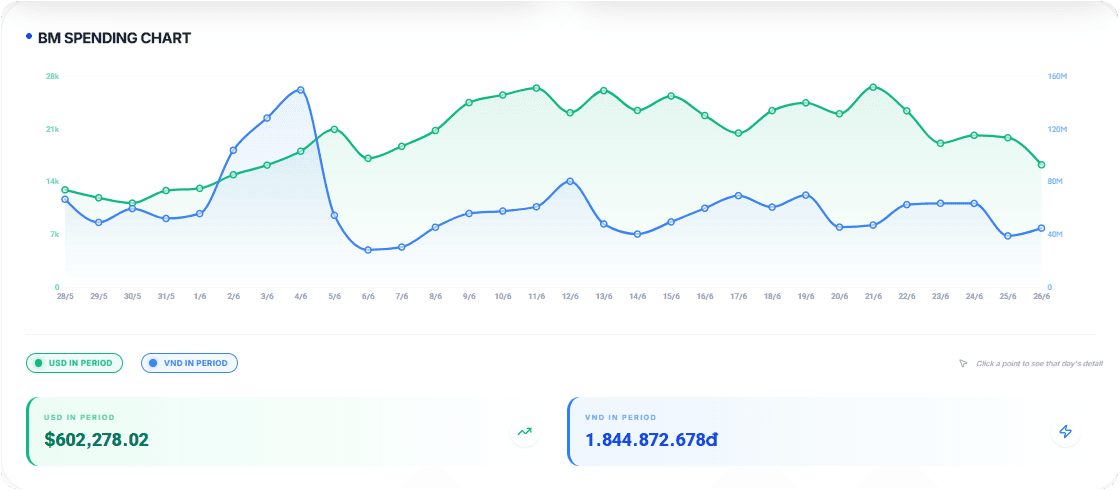1120x491 pixels.
Task: Select the green USD point at 11/6
Action: [536, 88]
